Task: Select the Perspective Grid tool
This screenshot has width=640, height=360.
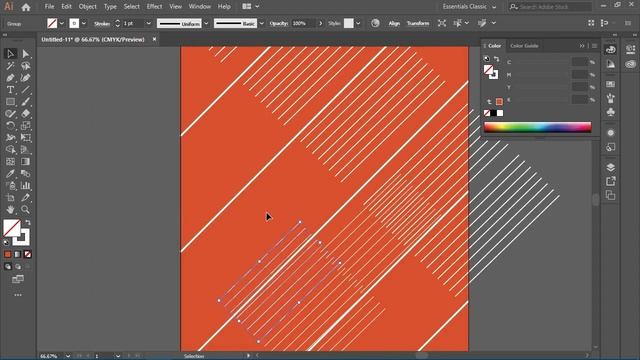Action: point(26,150)
